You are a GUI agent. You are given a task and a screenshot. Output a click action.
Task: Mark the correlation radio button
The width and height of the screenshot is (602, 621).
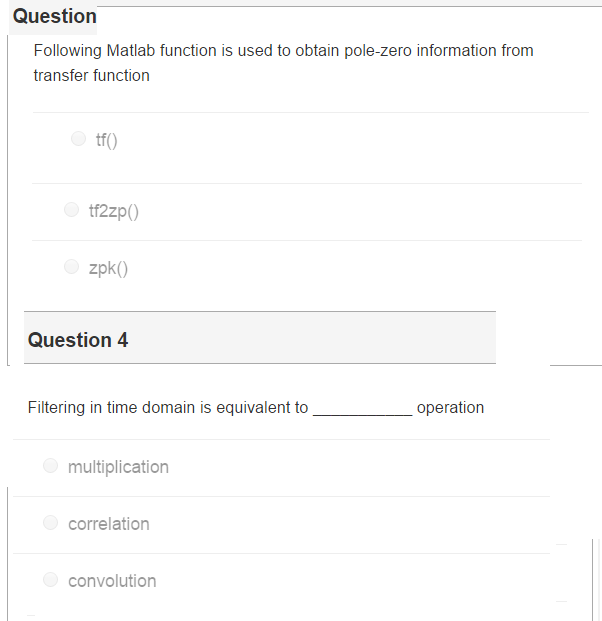[50, 523]
